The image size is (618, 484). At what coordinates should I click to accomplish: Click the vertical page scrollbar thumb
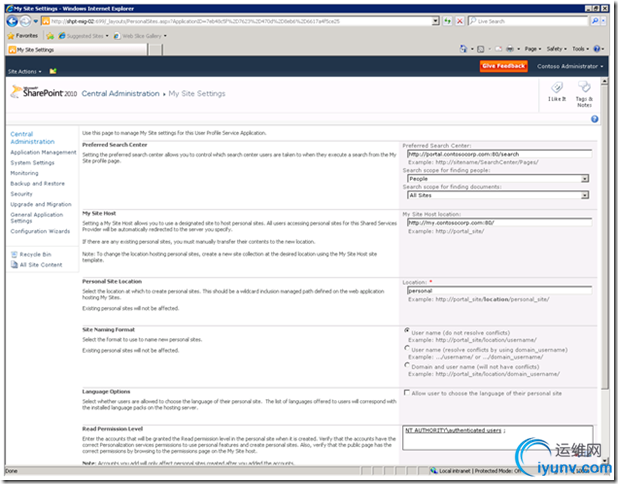(x=605, y=238)
